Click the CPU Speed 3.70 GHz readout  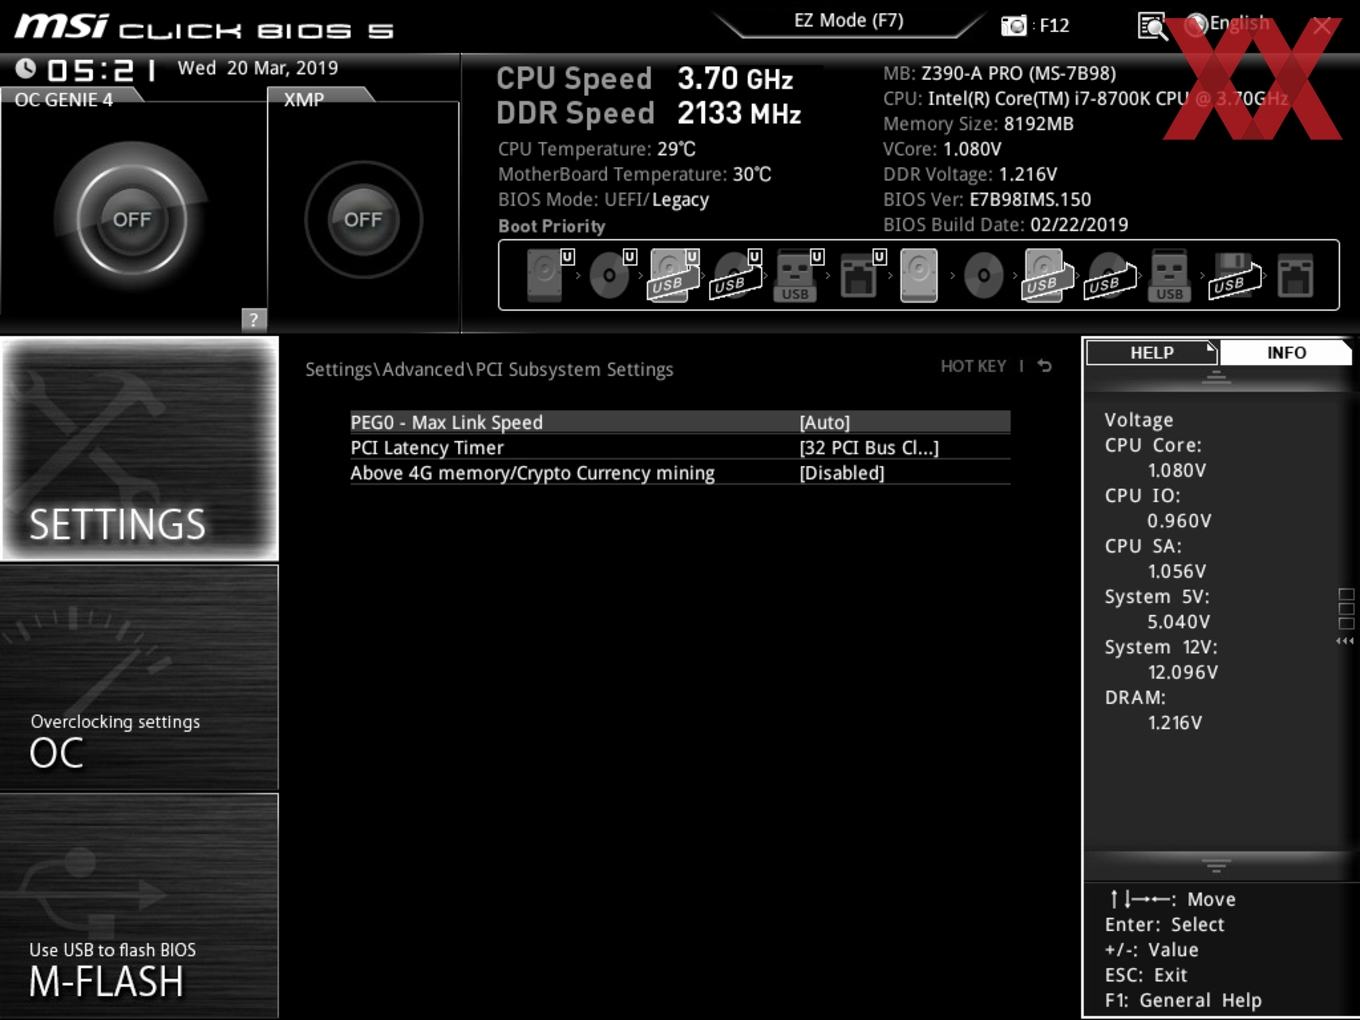(x=645, y=78)
